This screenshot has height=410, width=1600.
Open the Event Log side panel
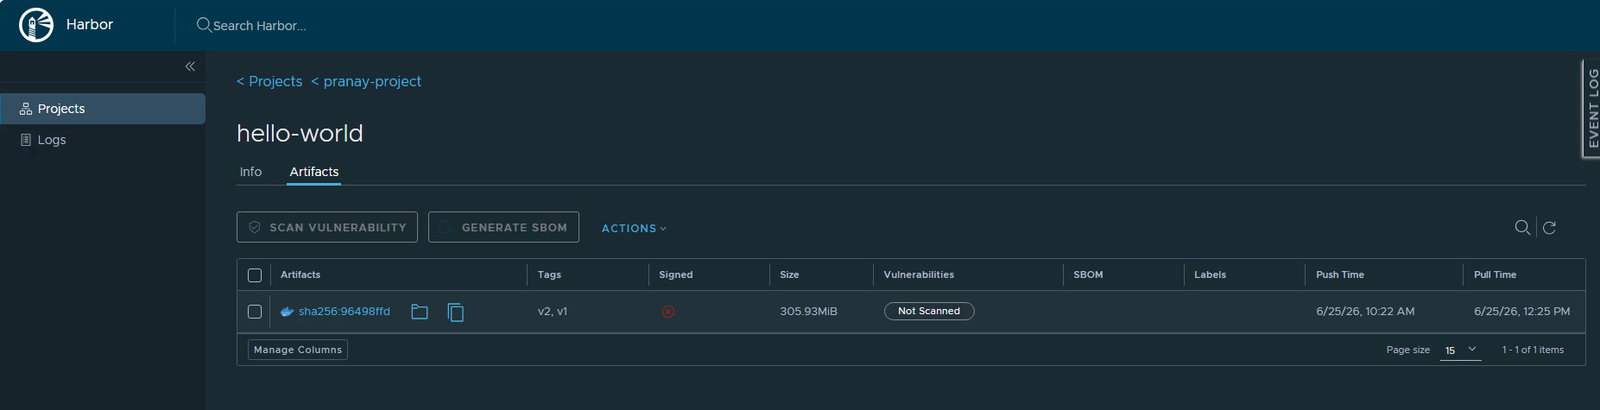(x=1592, y=108)
